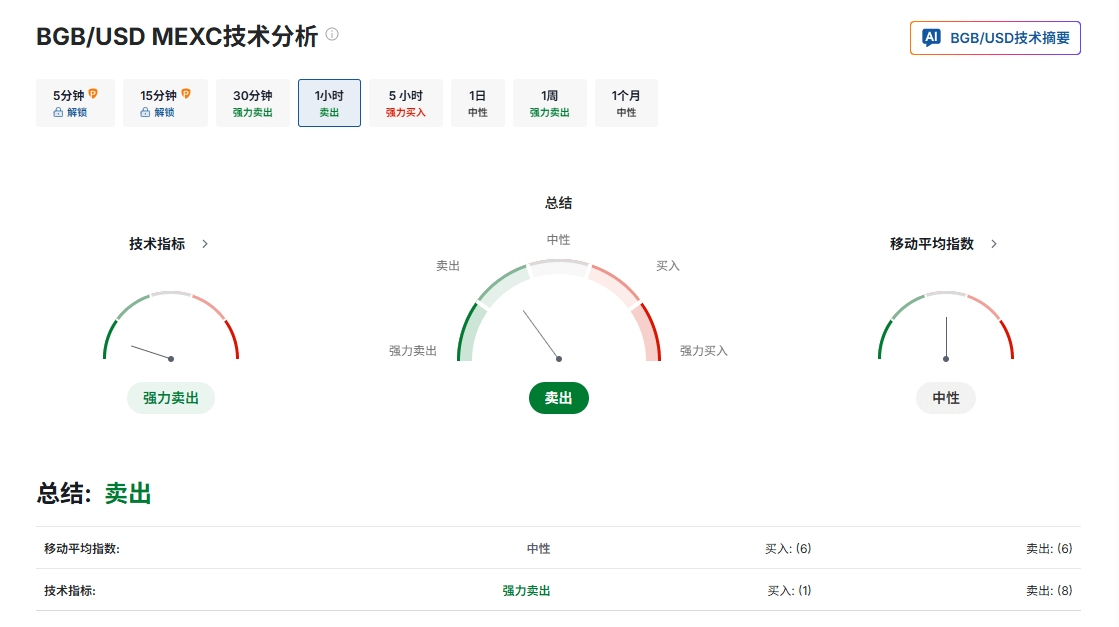Viewport: 1119px width, 627px height.
Task: Click the 强力卖出 pill under 技术指标 gauge
Action: click(x=171, y=398)
